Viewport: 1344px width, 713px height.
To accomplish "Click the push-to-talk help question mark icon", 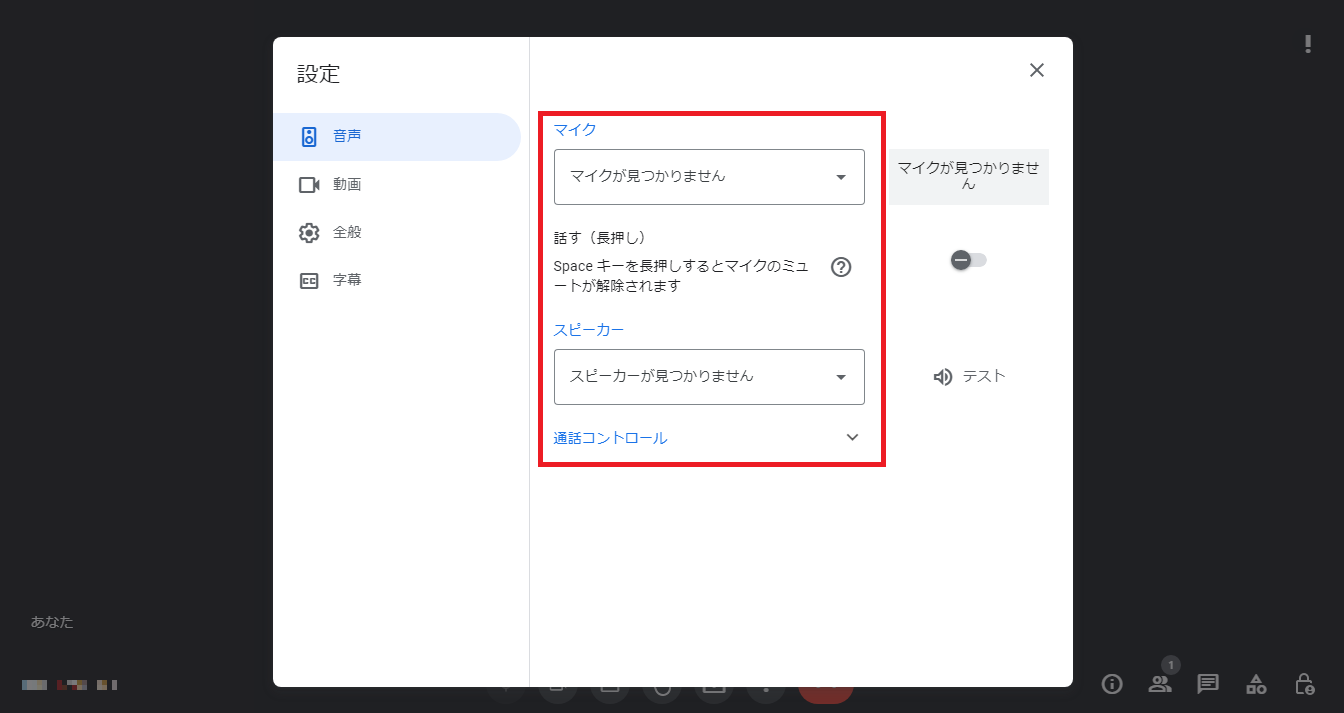I will 841,267.
